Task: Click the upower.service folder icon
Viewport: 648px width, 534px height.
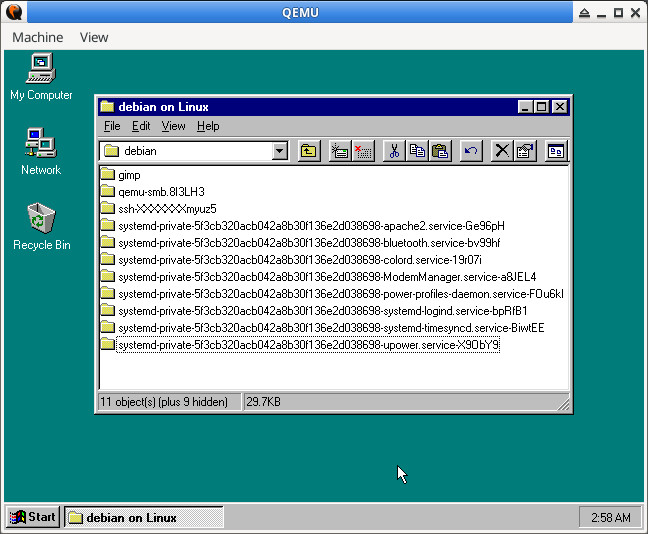Action: click(107, 344)
